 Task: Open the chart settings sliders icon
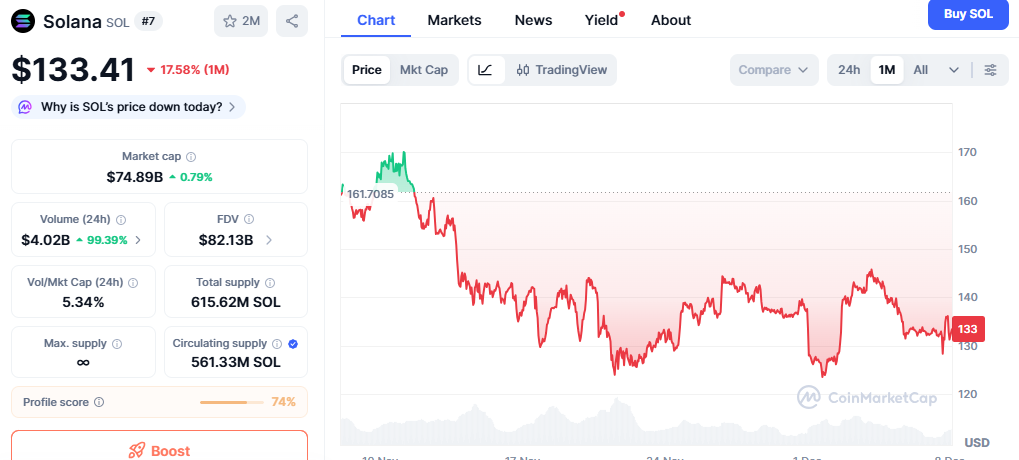pyautogui.click(x=990, y=70)
